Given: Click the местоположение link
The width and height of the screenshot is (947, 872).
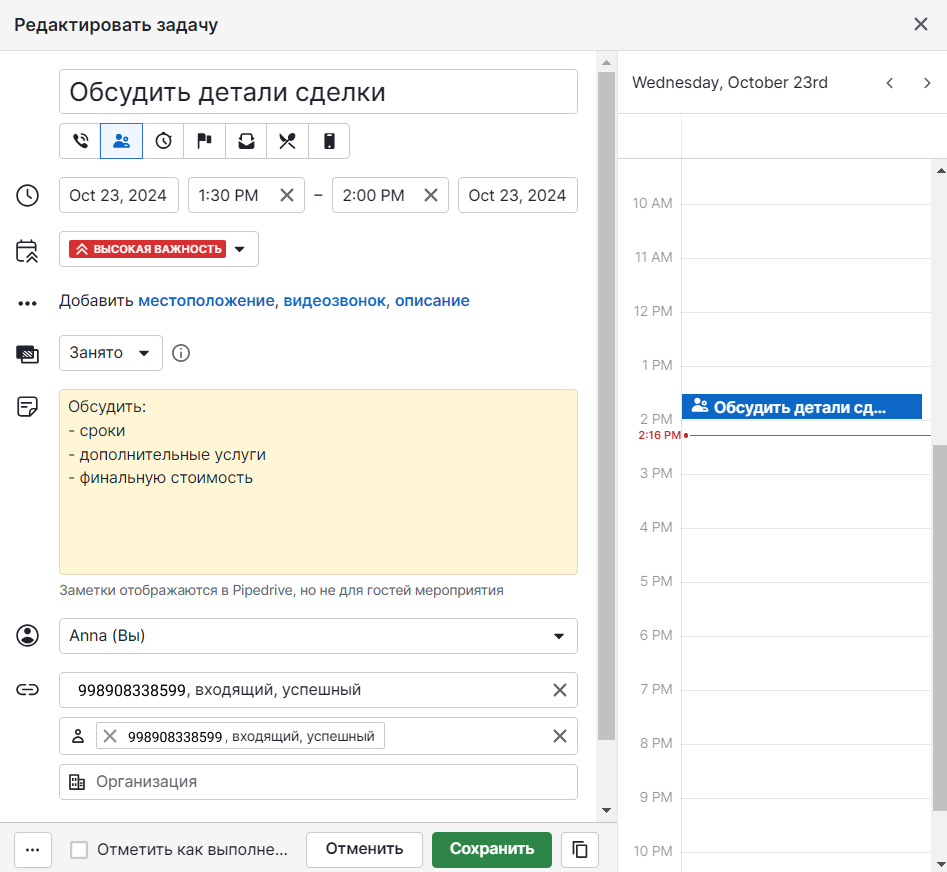Looking at the screenshot, I should point(206,301).
